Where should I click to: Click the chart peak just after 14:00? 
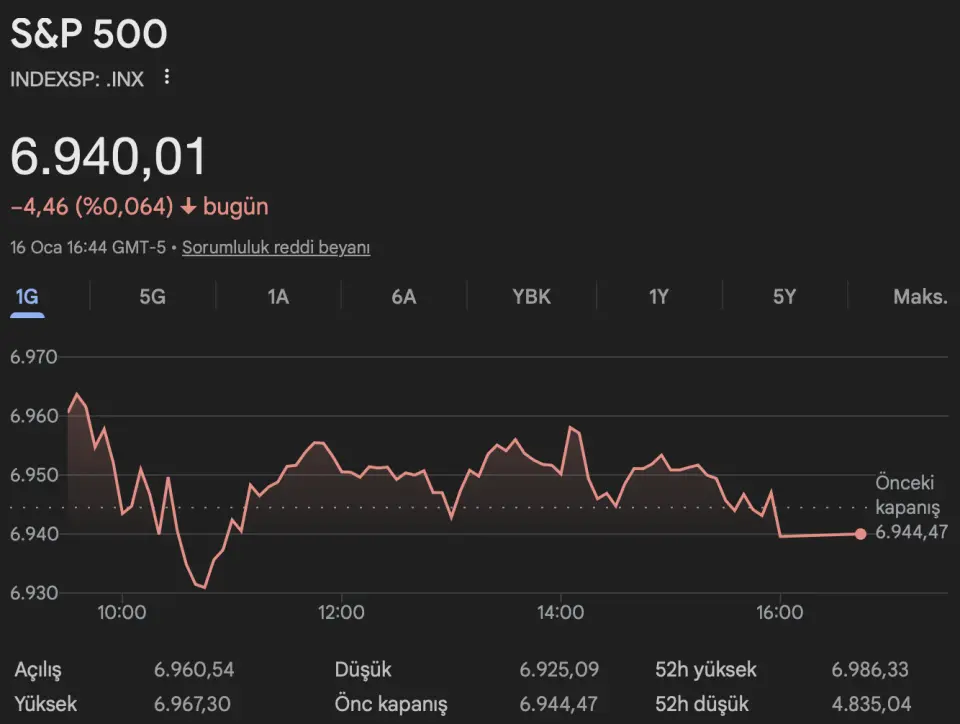click(x=571, y=428)
